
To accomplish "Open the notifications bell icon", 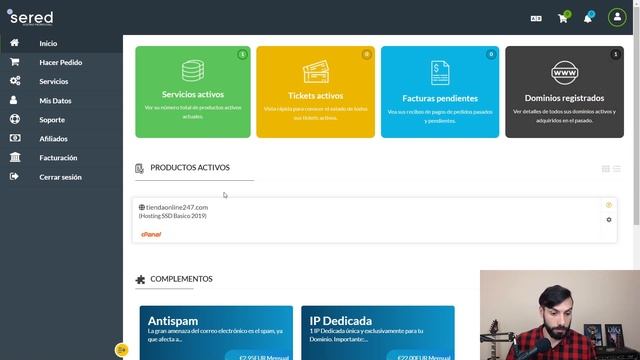I will 587,18.
